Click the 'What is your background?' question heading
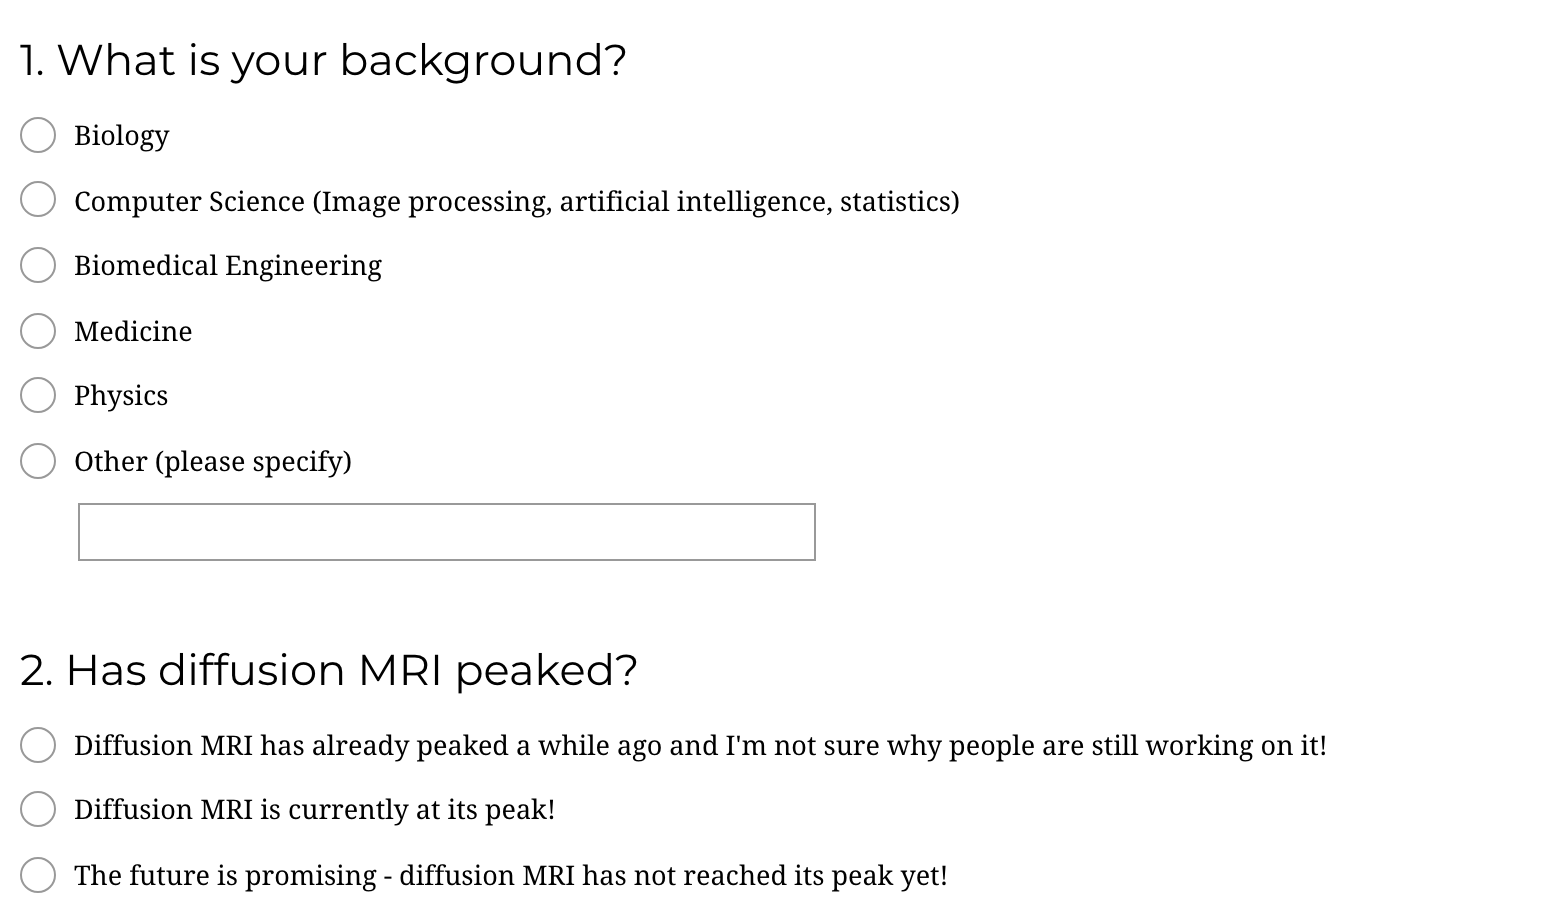The width and height of the screenshot is (1565, 902). pyautogui.click(x=323, y=61)
